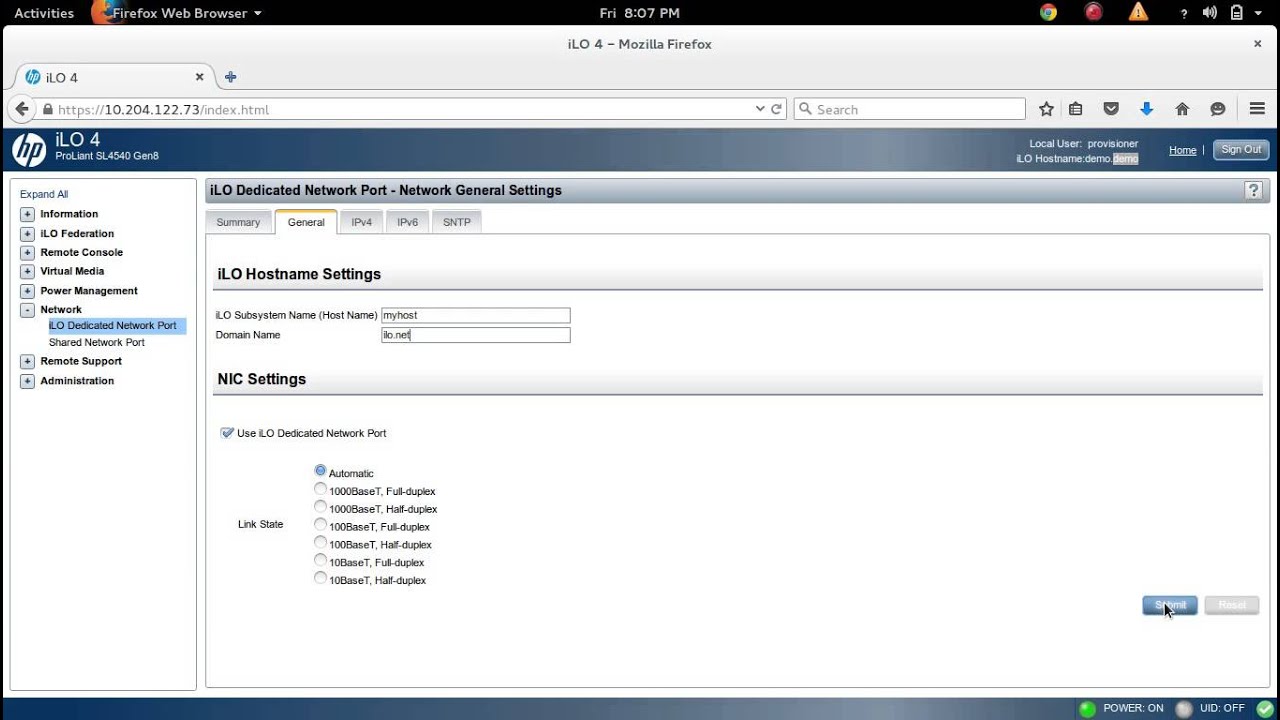
Task: Click the green POWER ON status indicator
Action: click(1087, 708)
